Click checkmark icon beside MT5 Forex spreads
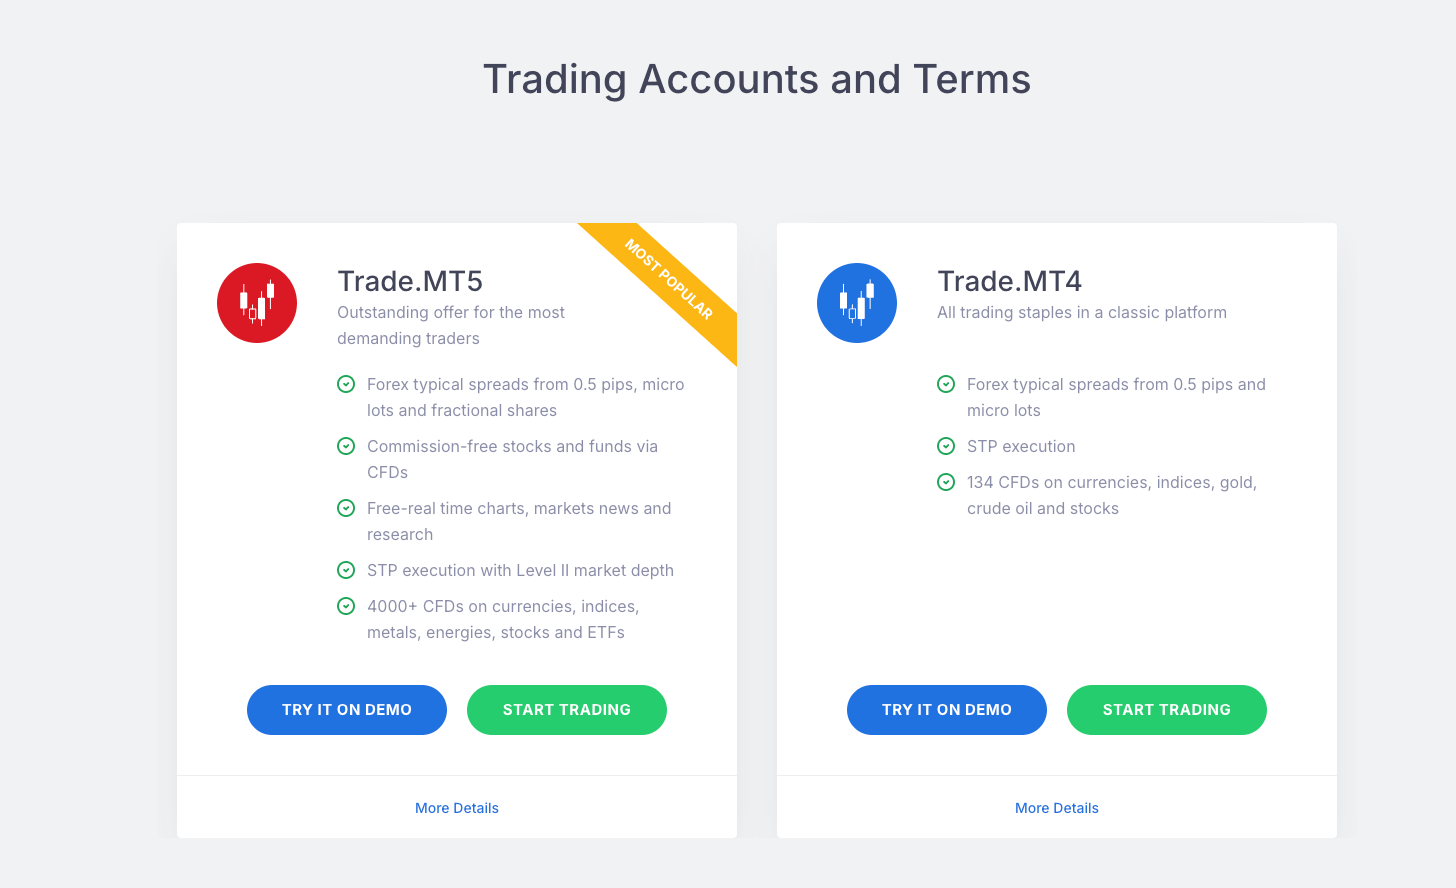This screenshot has height=888, width=1456. (x=346, y=384)
